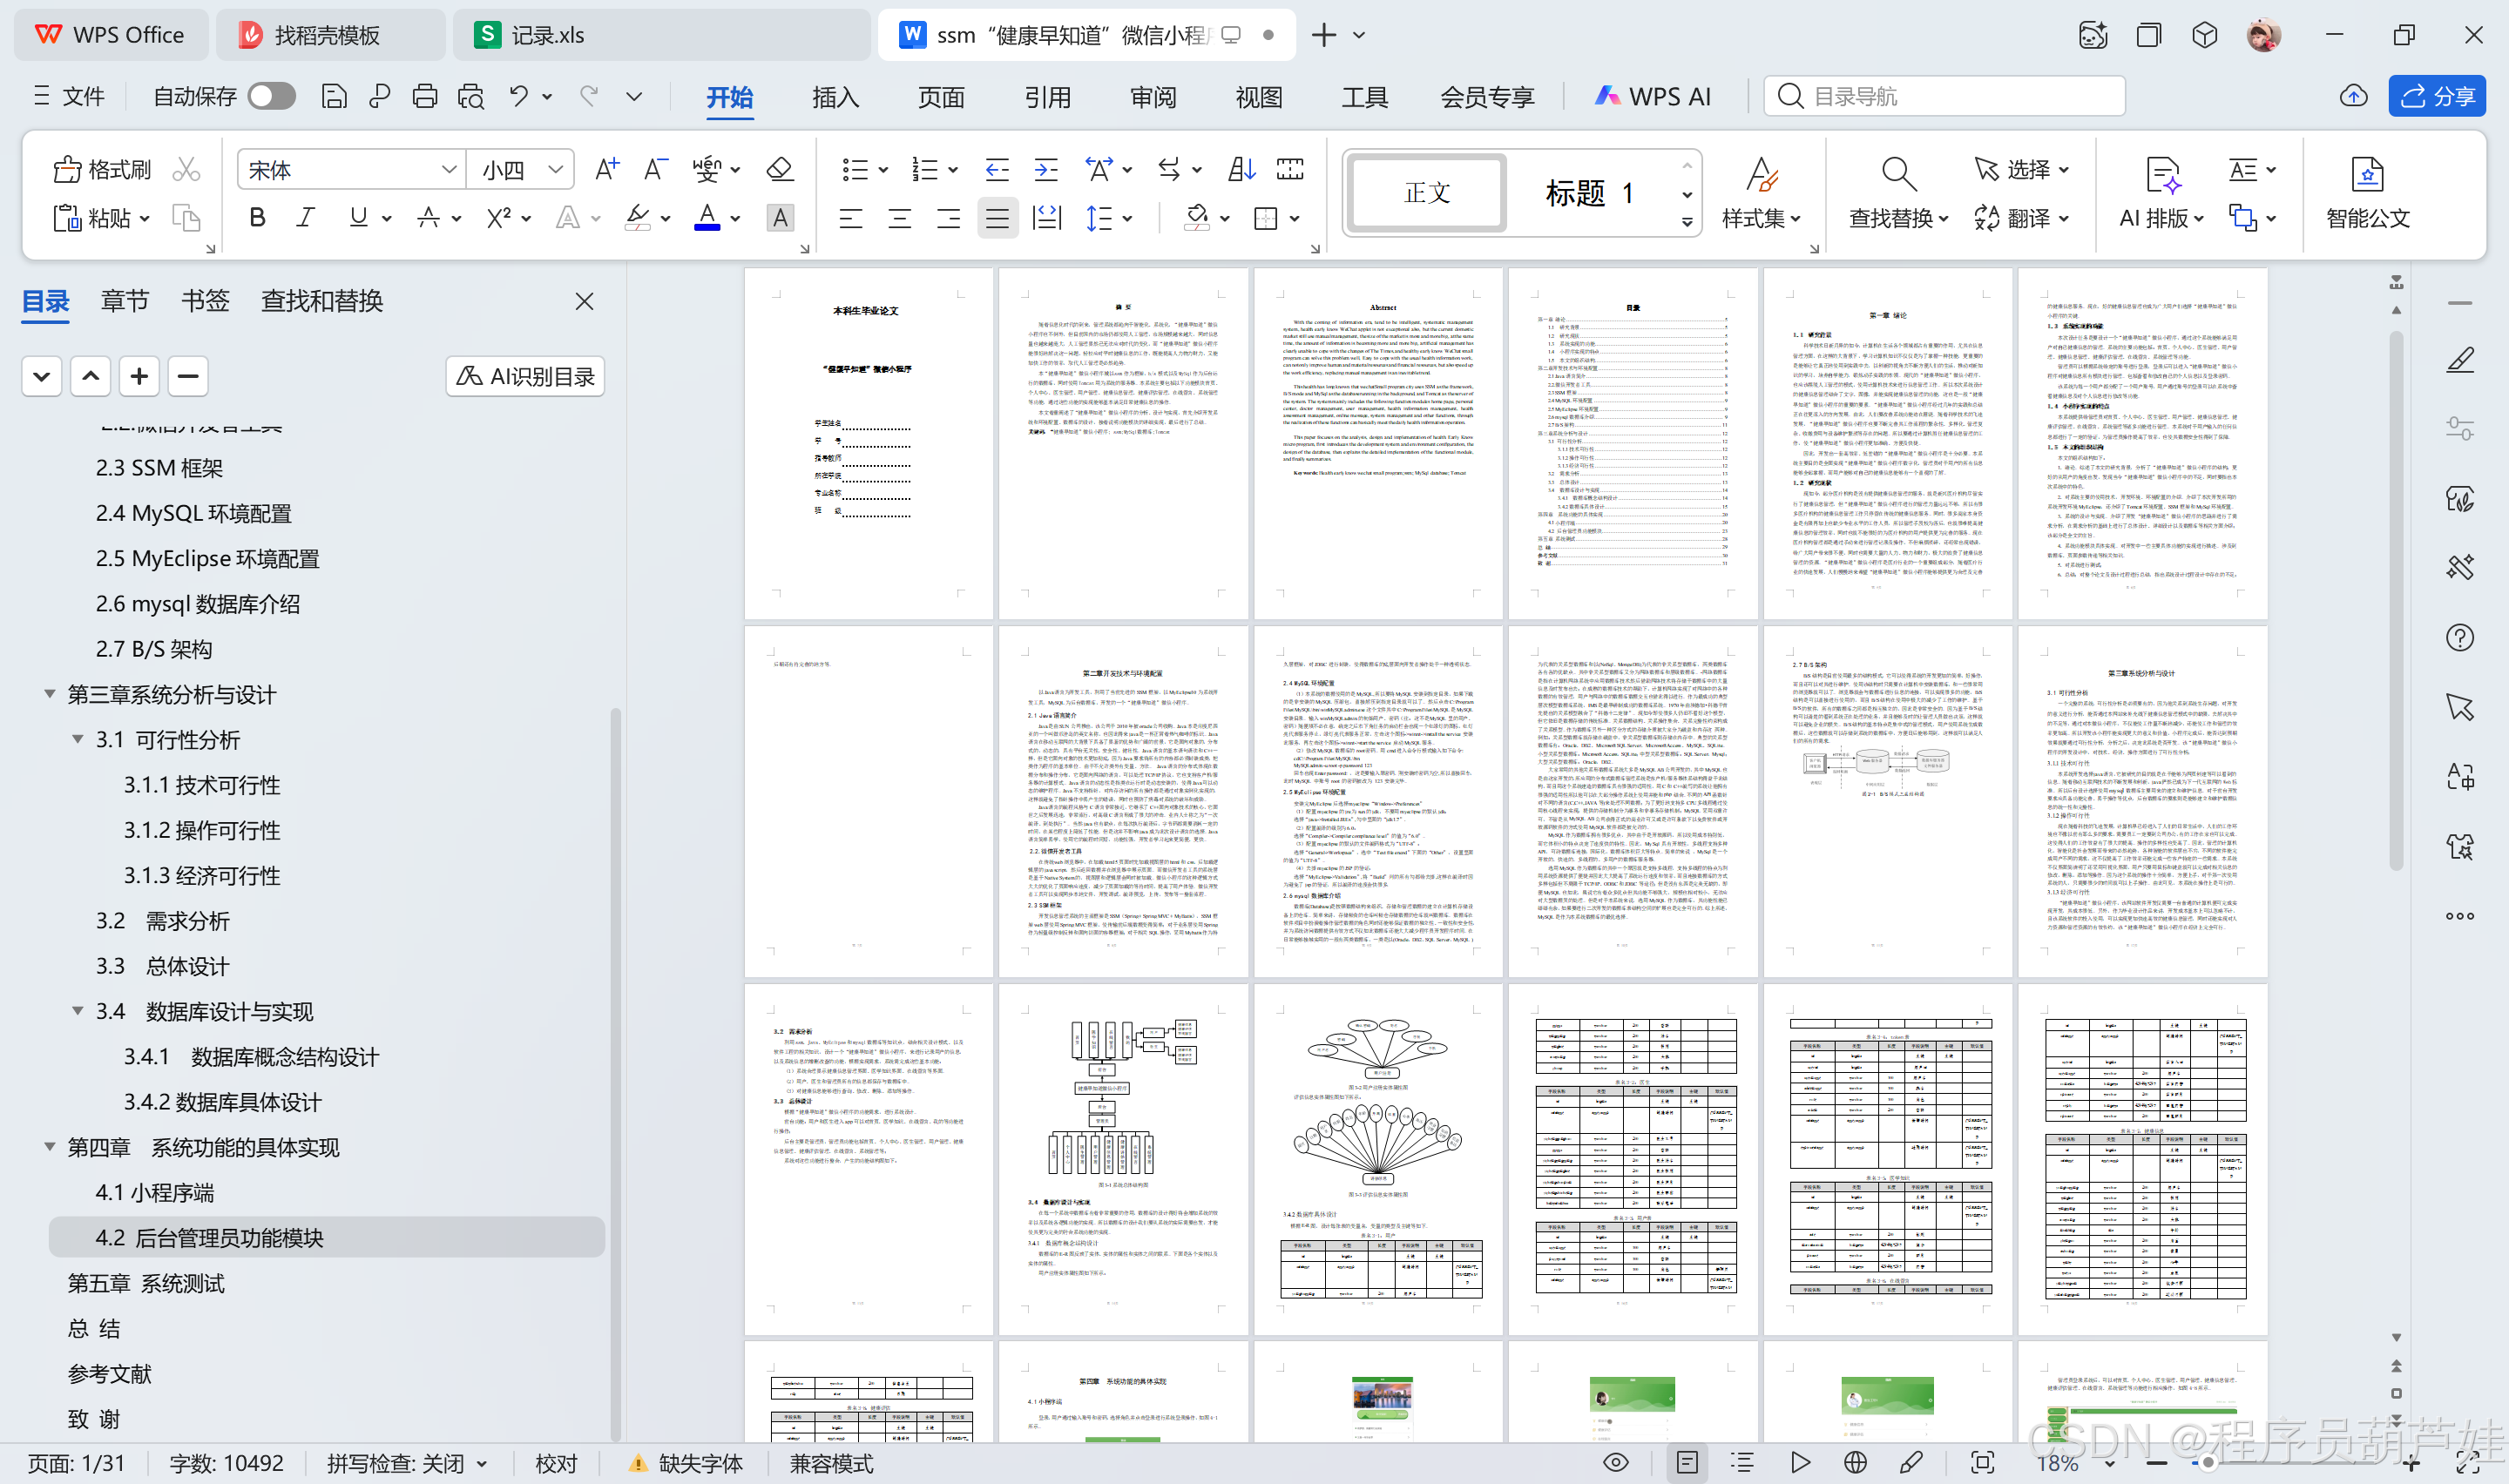The height and width of the screenshot is (1484, 2509).
Task: Collapse the 第四章 系统功能的具体实现 node
Action: click(x=49, y=1147)
